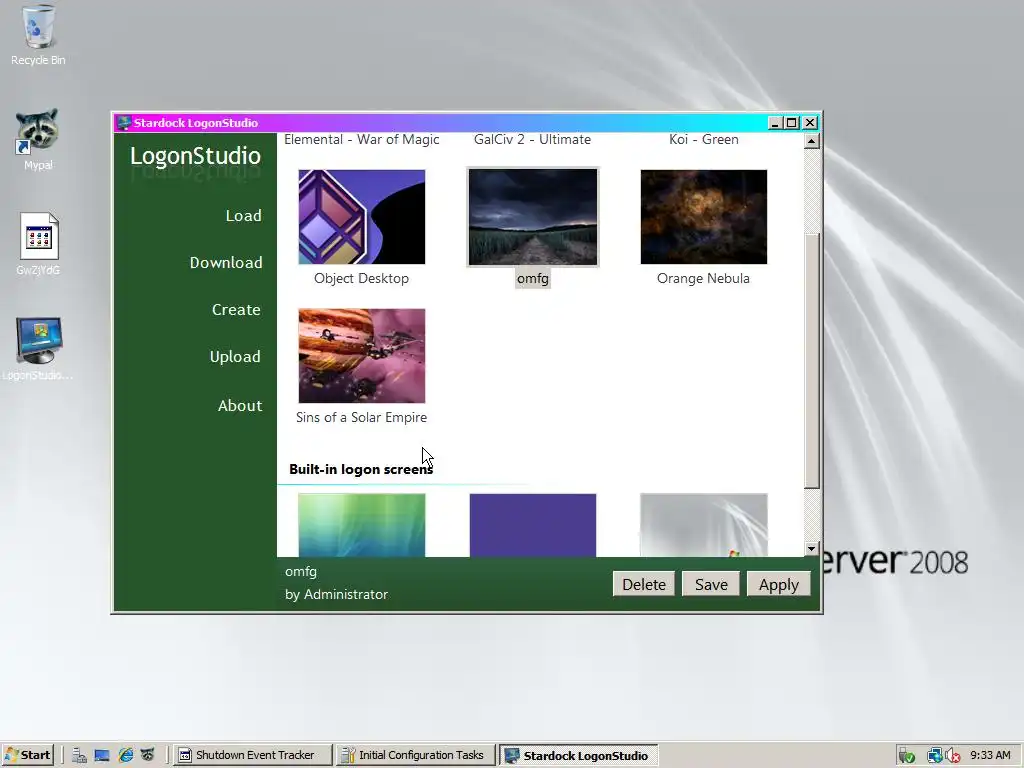Select the gray Server built-in logon thumbnail
Viewport: 1024px width, 768px height.
tap(704, 525)
